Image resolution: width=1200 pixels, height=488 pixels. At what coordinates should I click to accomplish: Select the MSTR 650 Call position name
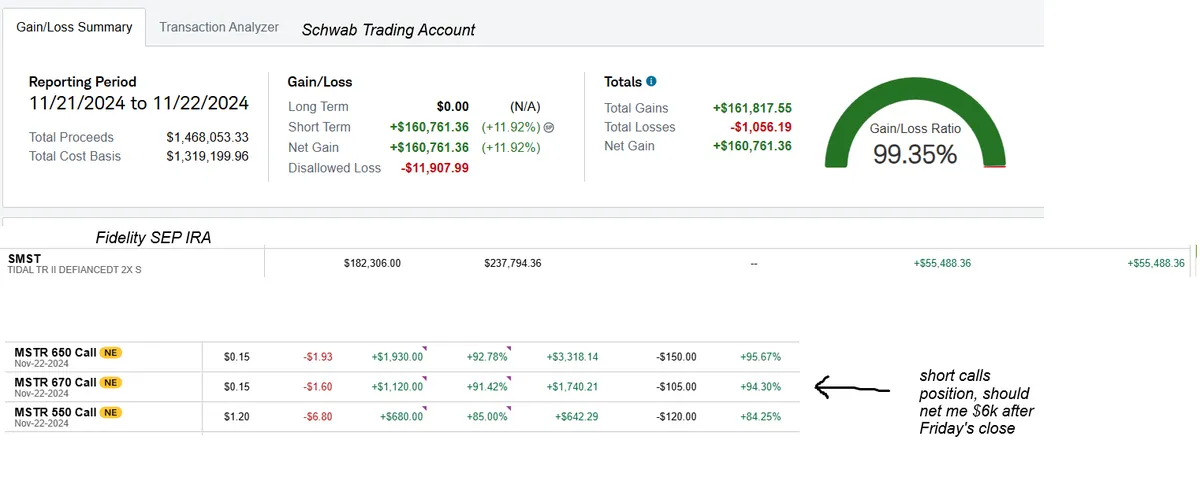pyautogui.click(x=56, y=354)
